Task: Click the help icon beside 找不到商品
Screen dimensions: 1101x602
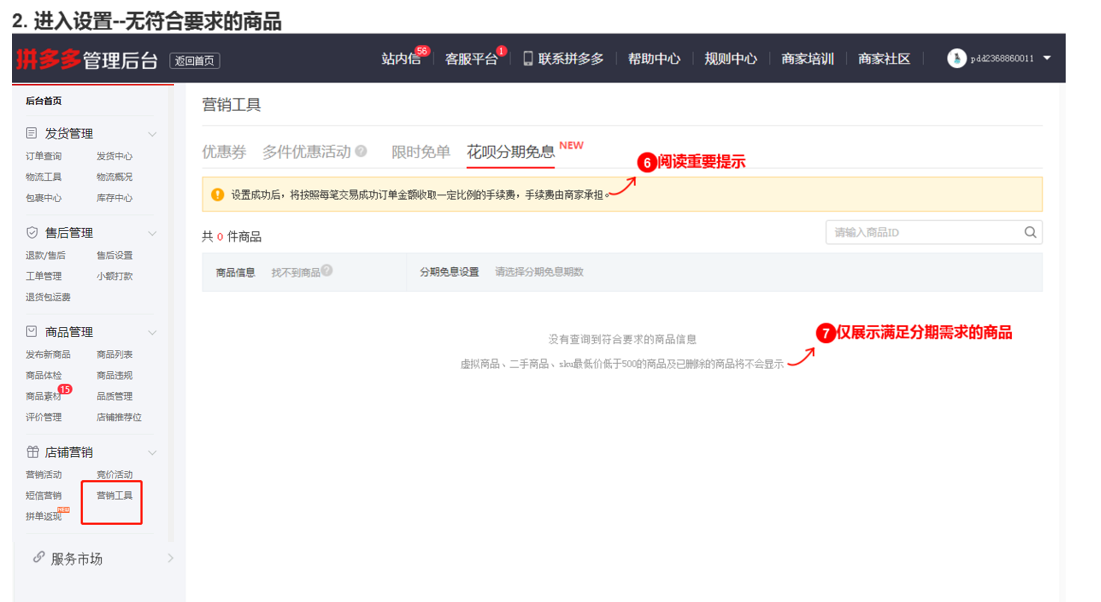Action: pyautogui.click(x=327, y=270)
